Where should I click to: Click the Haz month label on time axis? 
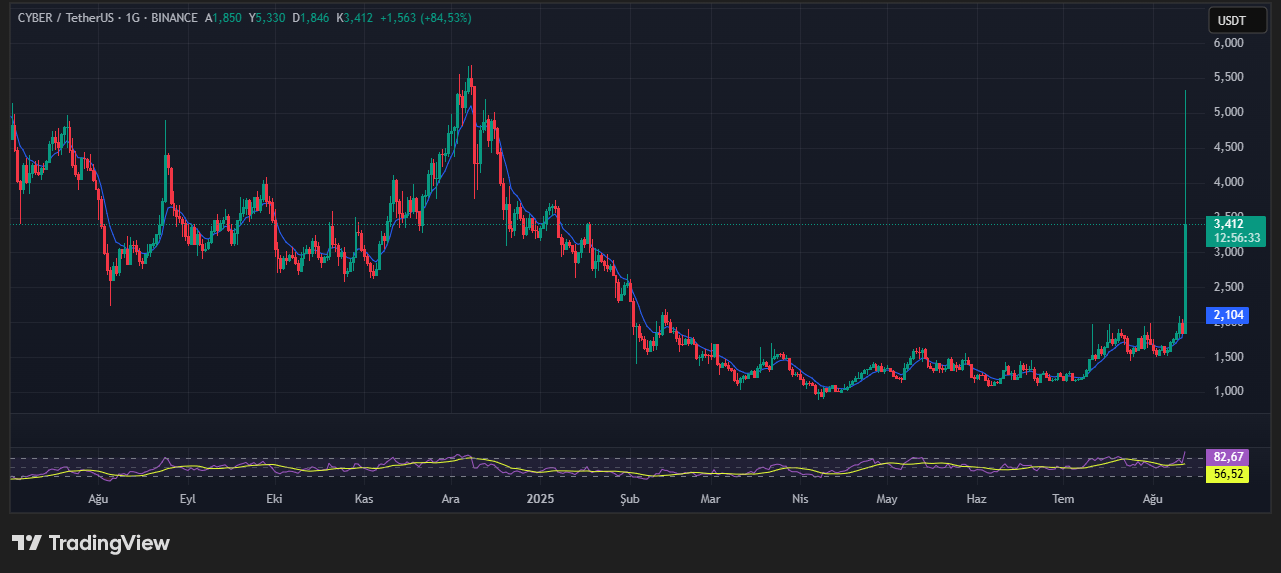(977, 498)
